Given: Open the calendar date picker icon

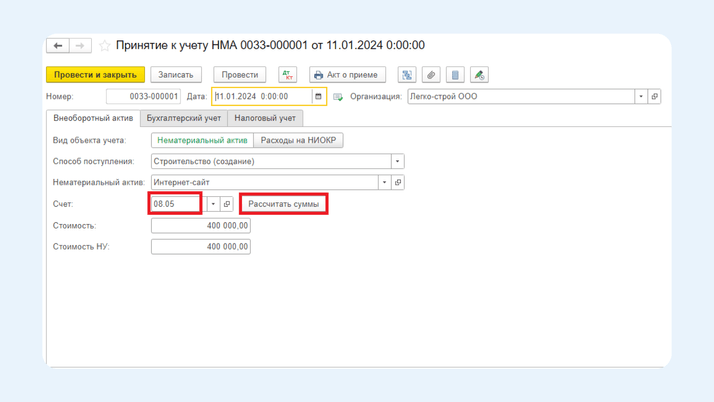Looking at the screenshot, I should pos(319,97).
